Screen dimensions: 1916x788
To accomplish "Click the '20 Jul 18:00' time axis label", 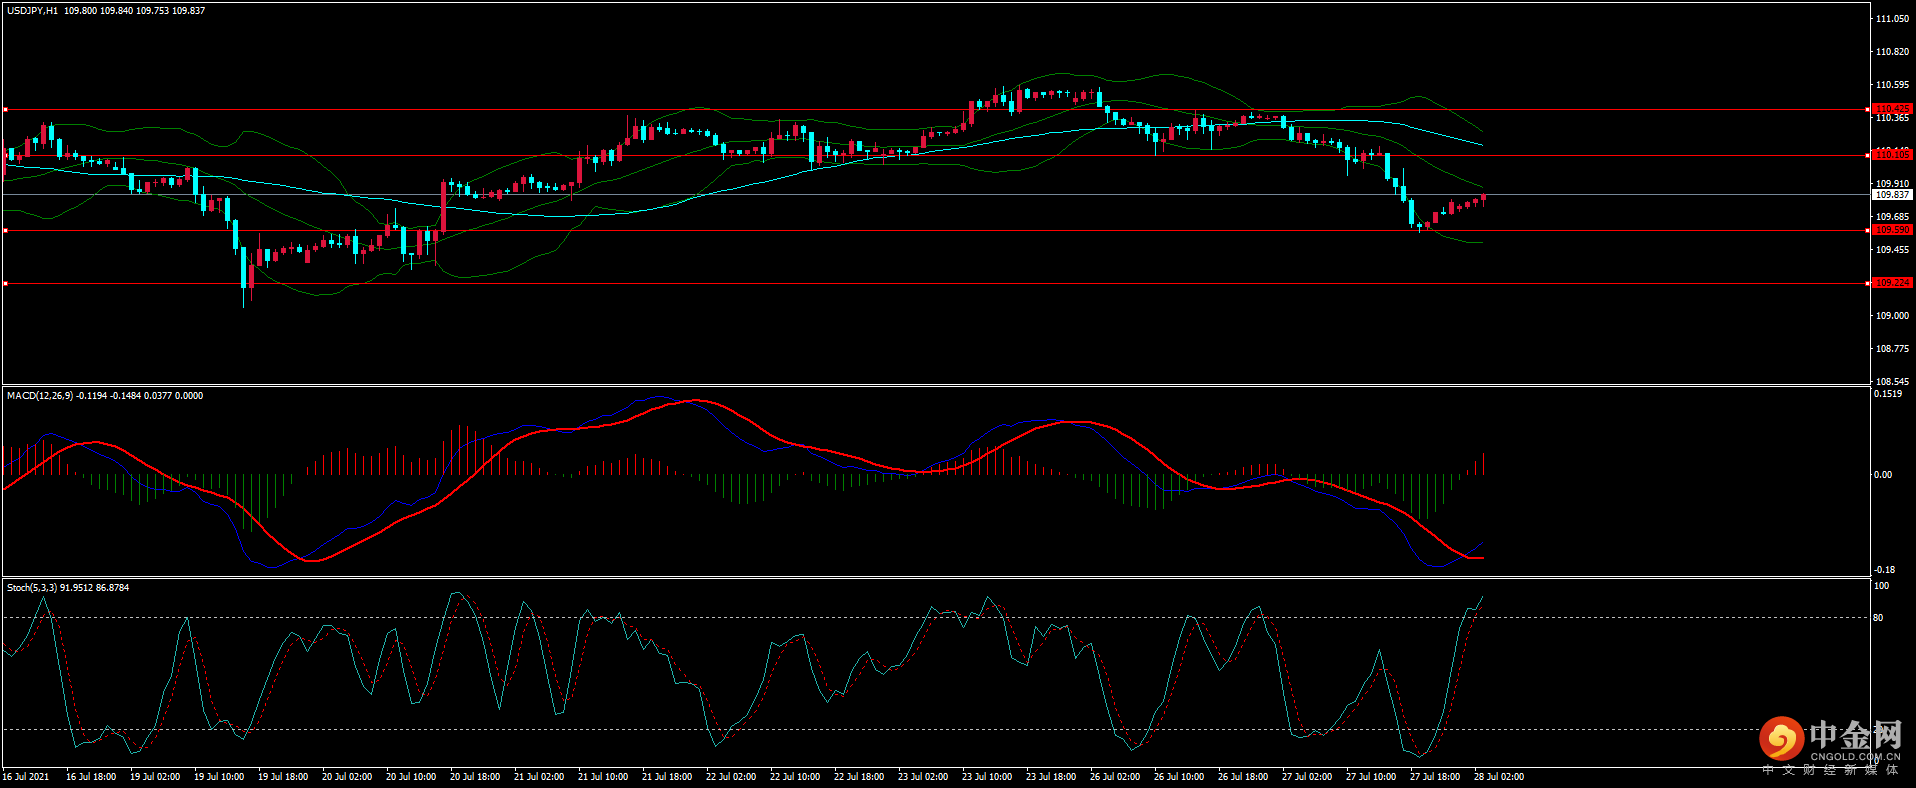I will 474,777.
